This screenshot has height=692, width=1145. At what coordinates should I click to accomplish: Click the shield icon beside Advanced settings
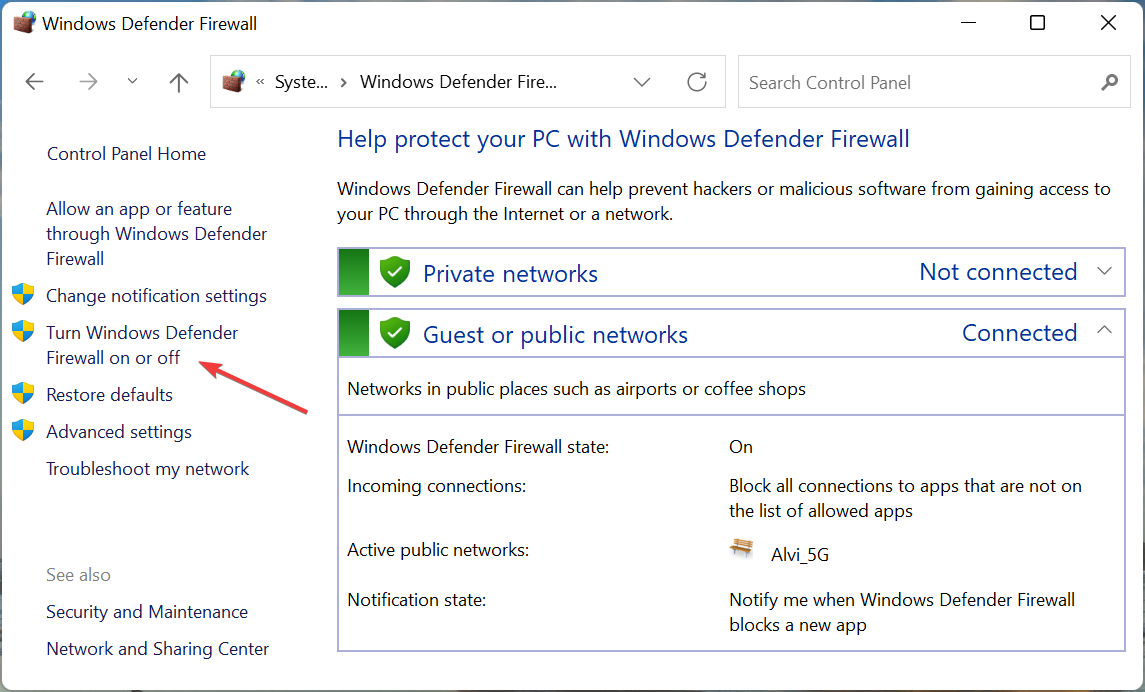click(x=23, y=431)
